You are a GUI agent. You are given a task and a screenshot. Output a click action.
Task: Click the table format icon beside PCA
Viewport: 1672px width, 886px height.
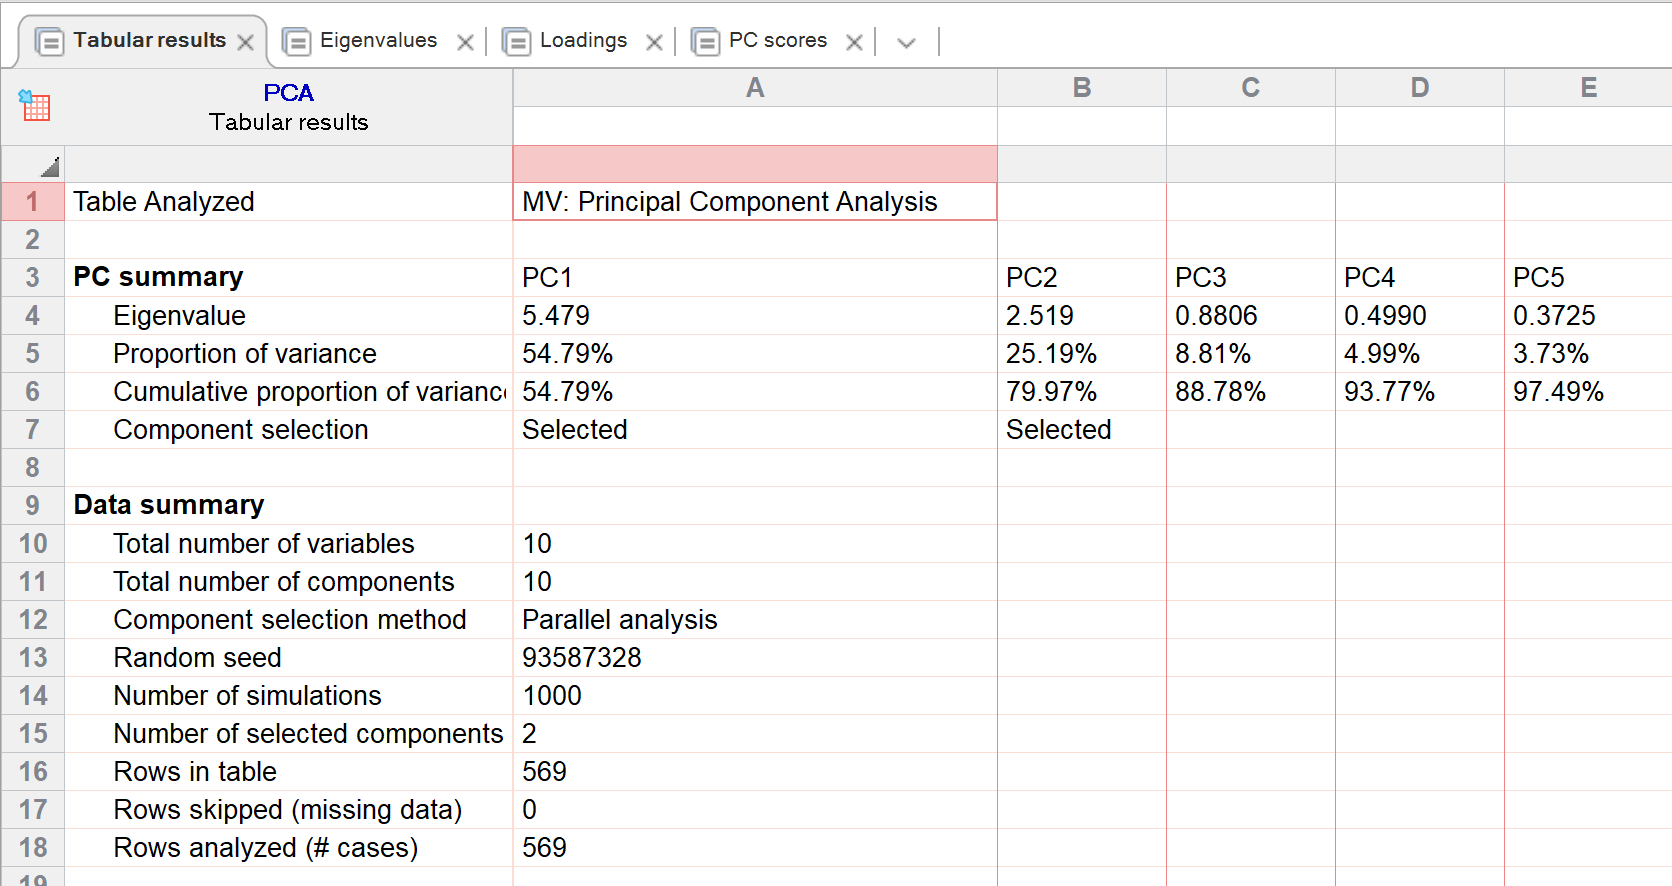[34, 105]
